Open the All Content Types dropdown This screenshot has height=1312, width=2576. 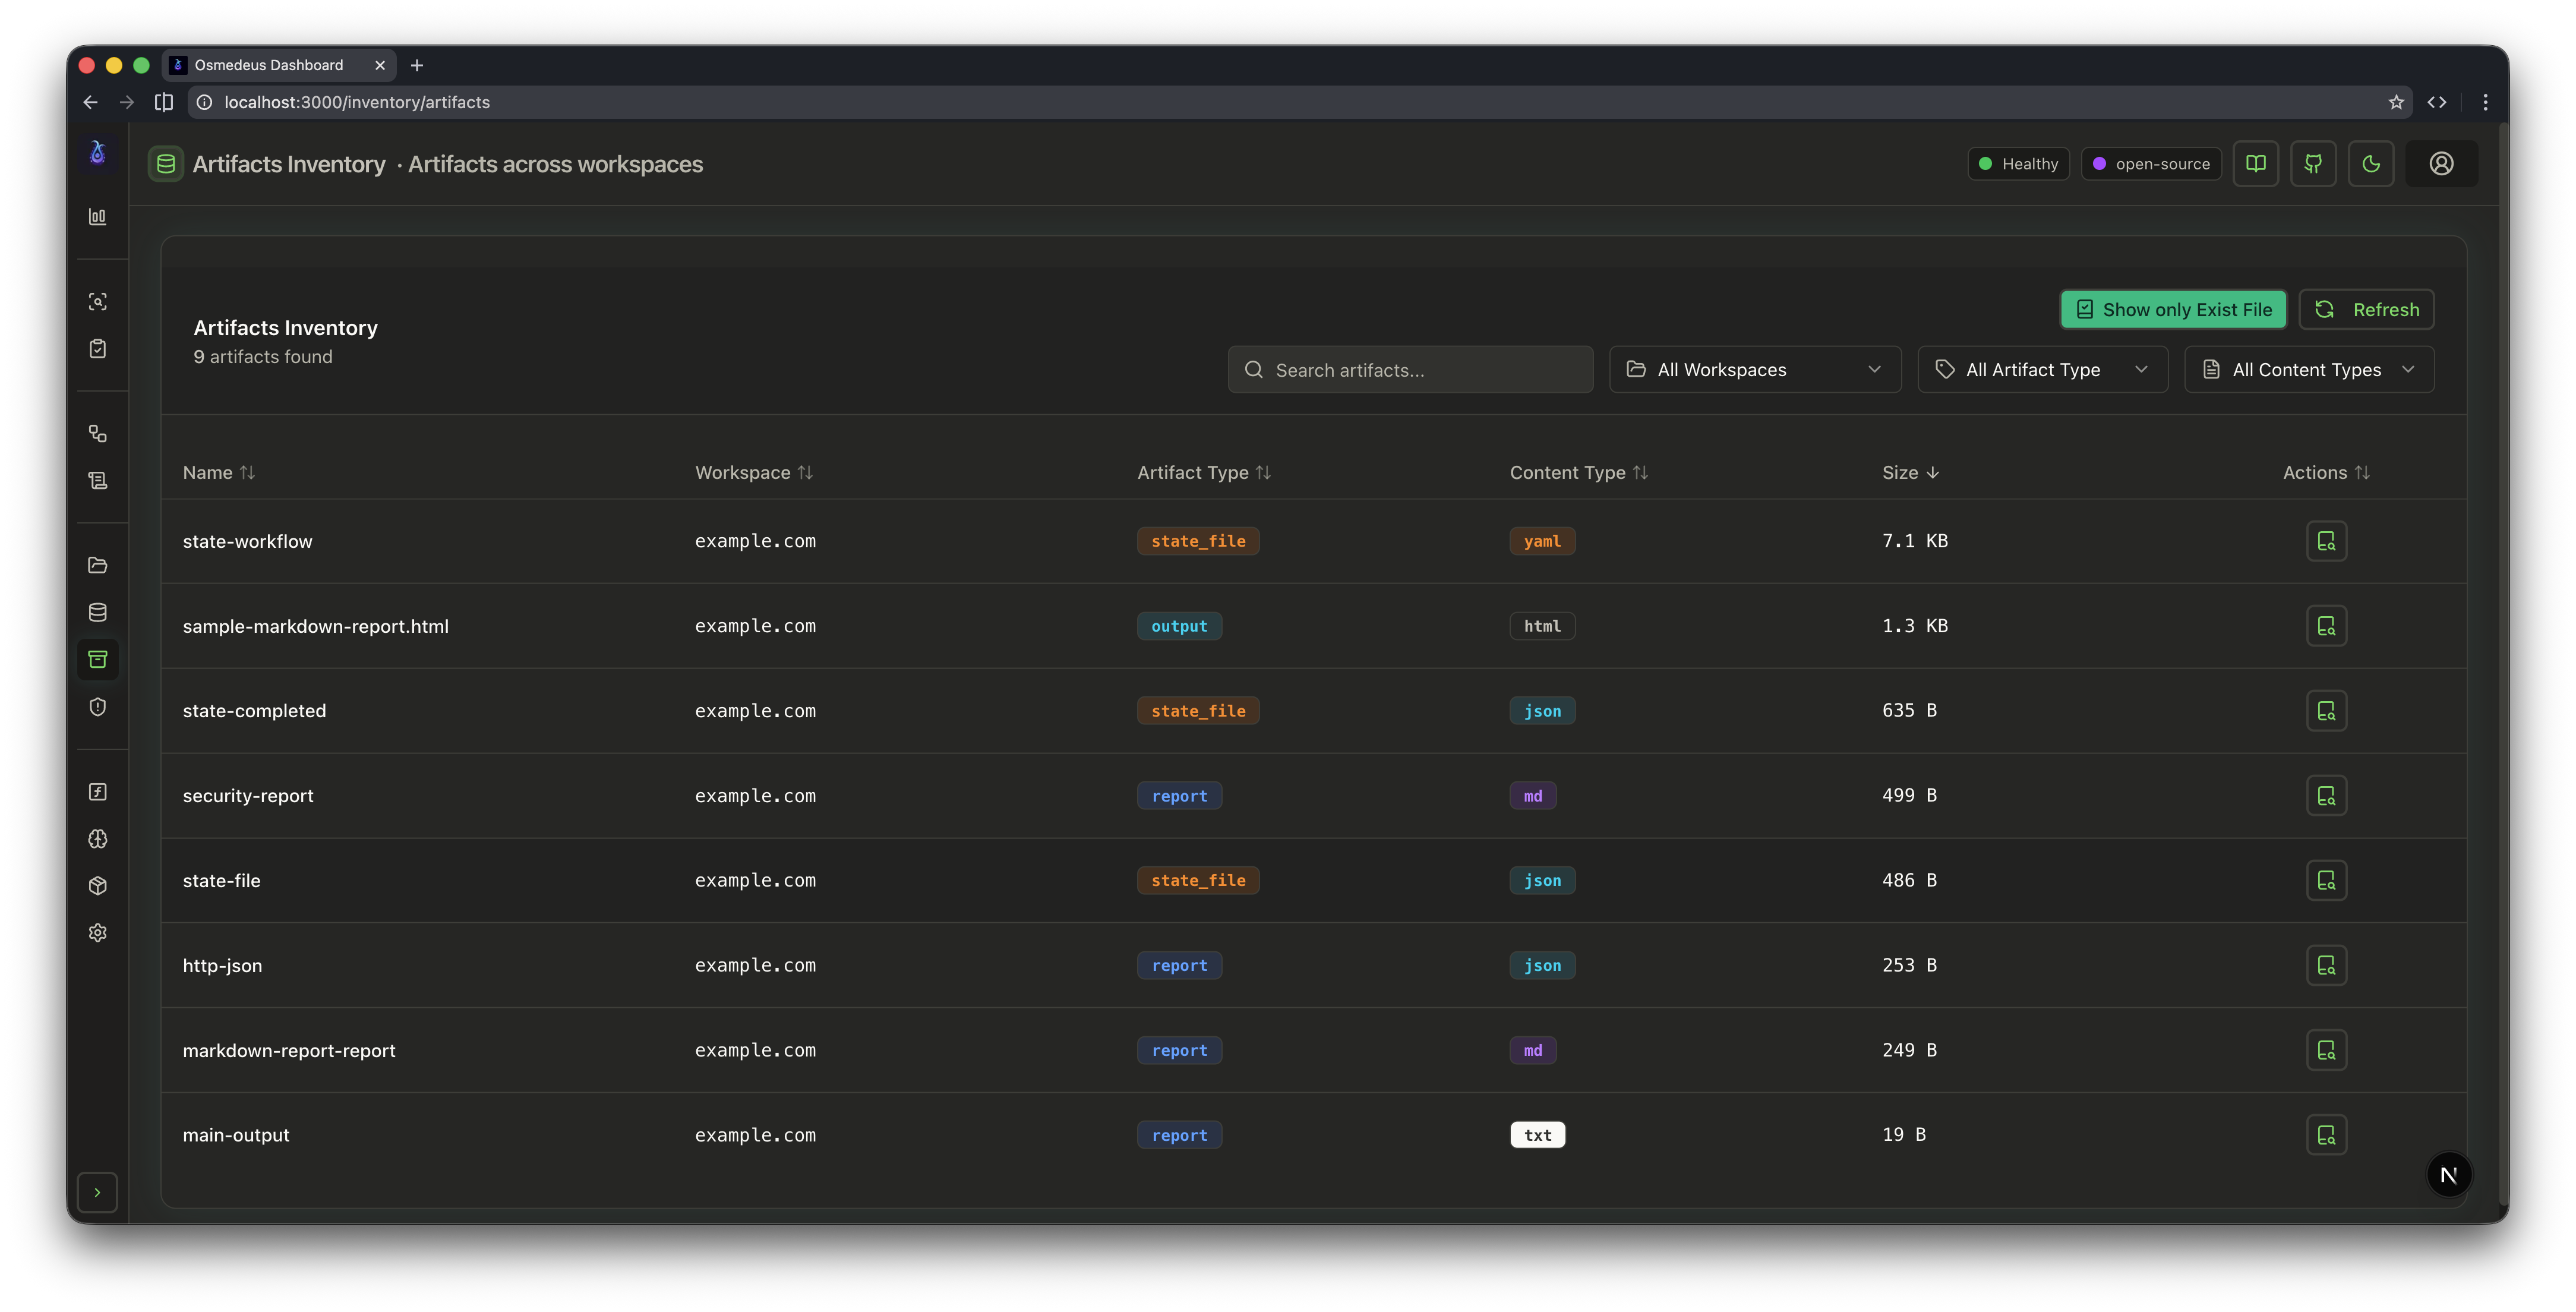pos(2309,369)
